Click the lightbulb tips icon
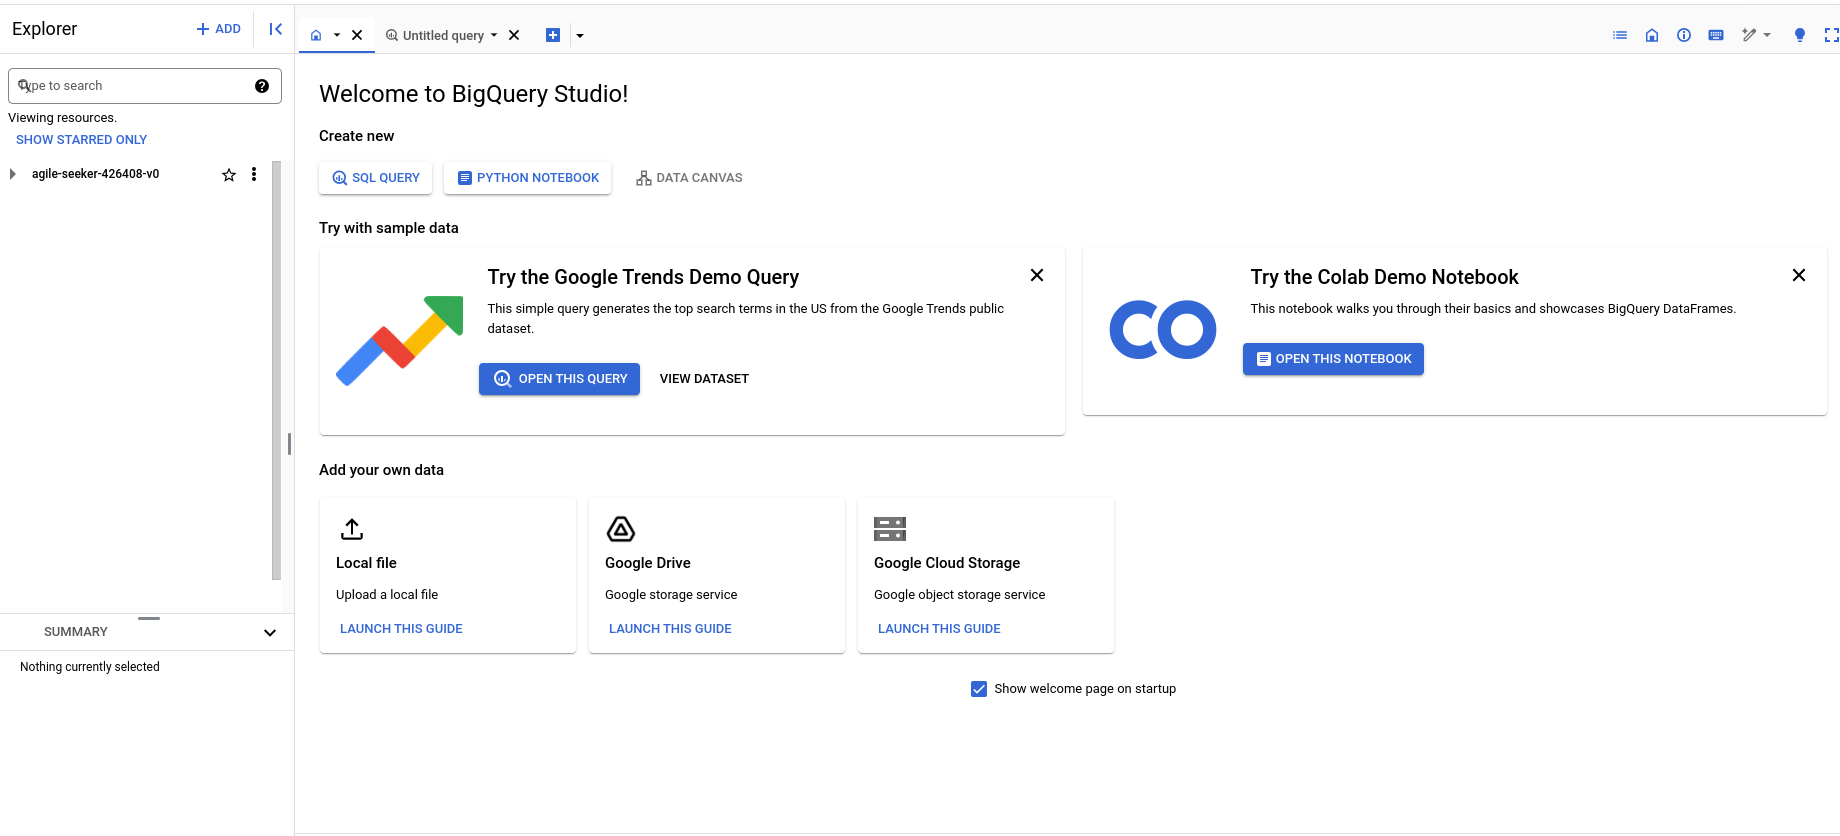This screenshot has width=1840, height=836. [1800, 35]
